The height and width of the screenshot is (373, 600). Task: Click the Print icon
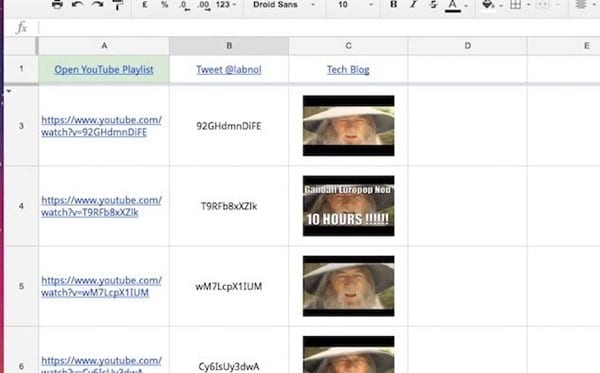(x=57, y=5)
